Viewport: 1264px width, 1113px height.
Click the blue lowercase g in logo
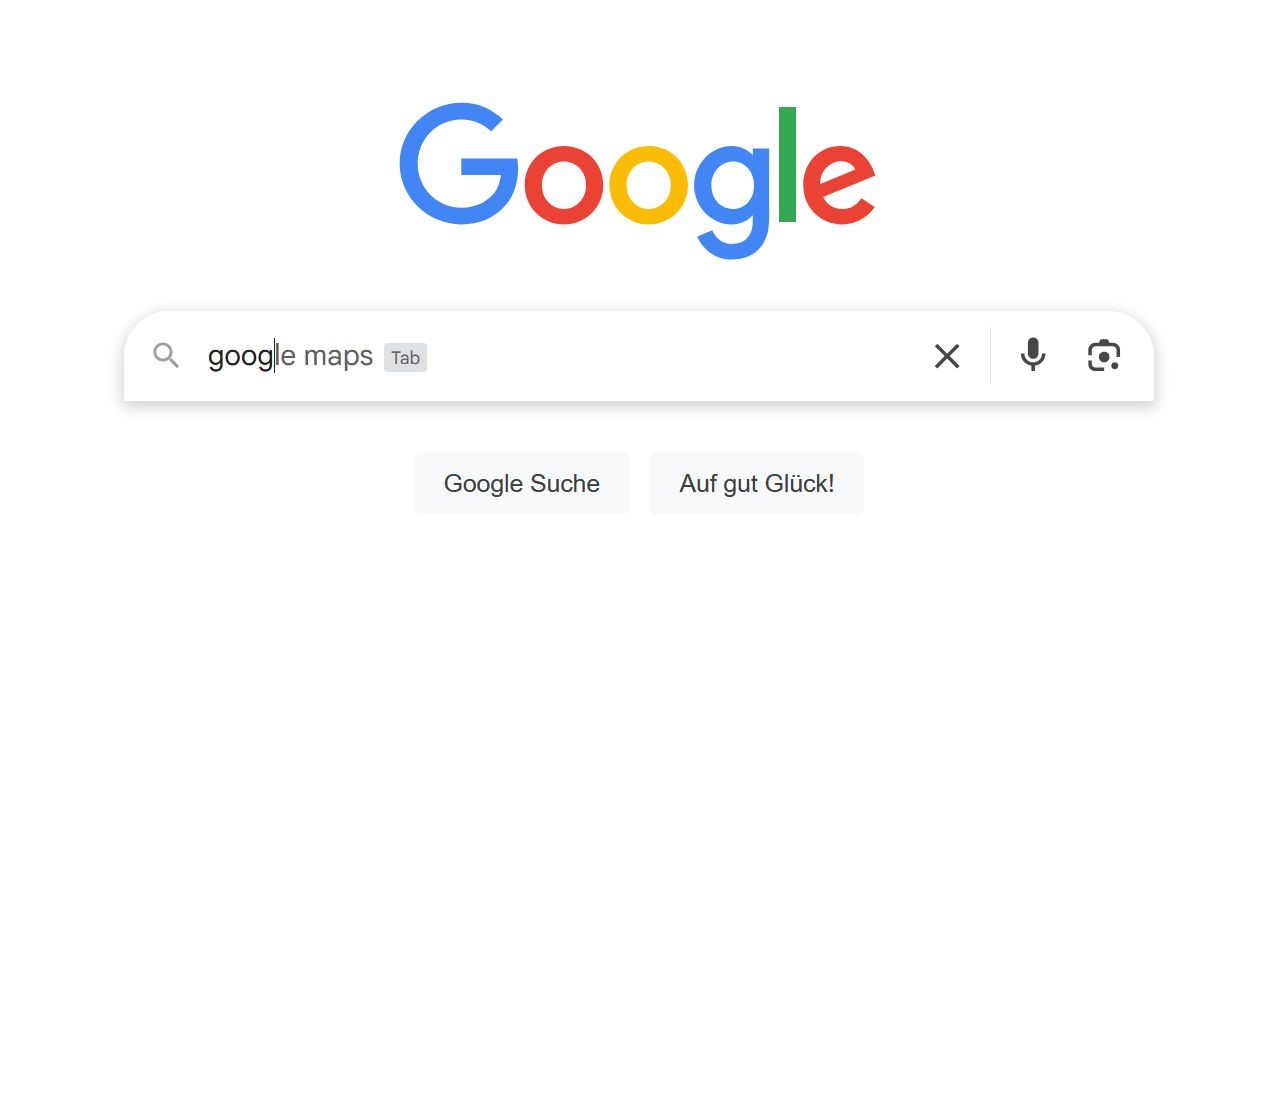[733, 202]
